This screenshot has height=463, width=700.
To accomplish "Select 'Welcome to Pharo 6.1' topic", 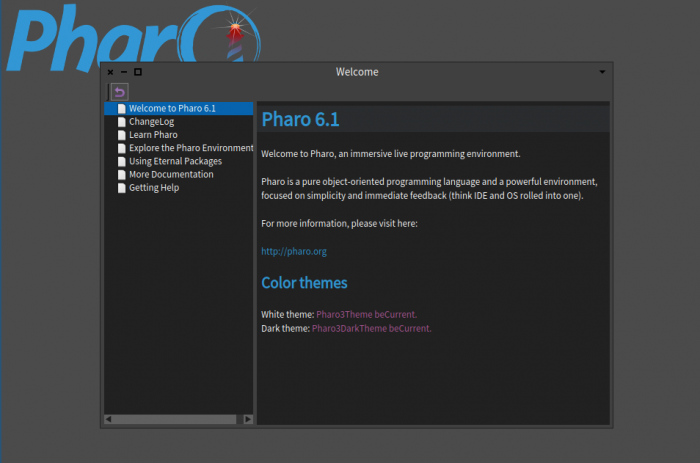I will click(x=179, y=108).
